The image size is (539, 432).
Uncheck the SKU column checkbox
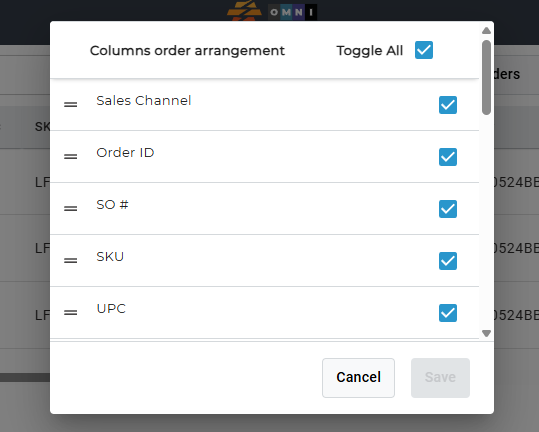click(x=448, y=261)
